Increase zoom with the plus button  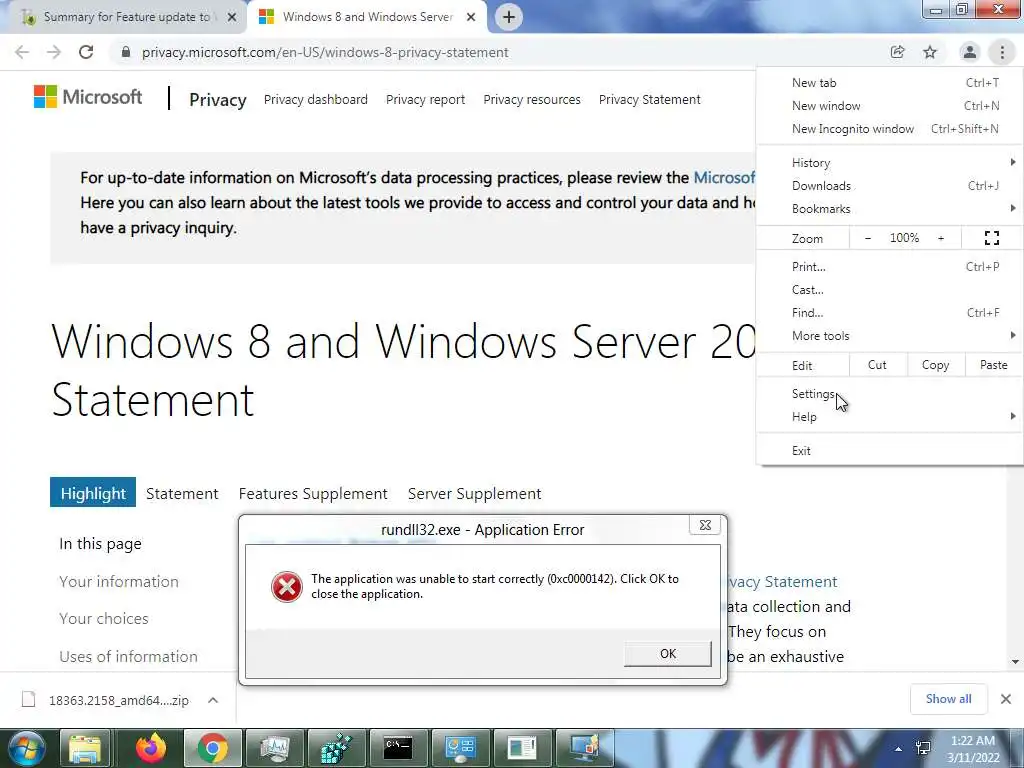pyautogui.click(x=941, y=238)
